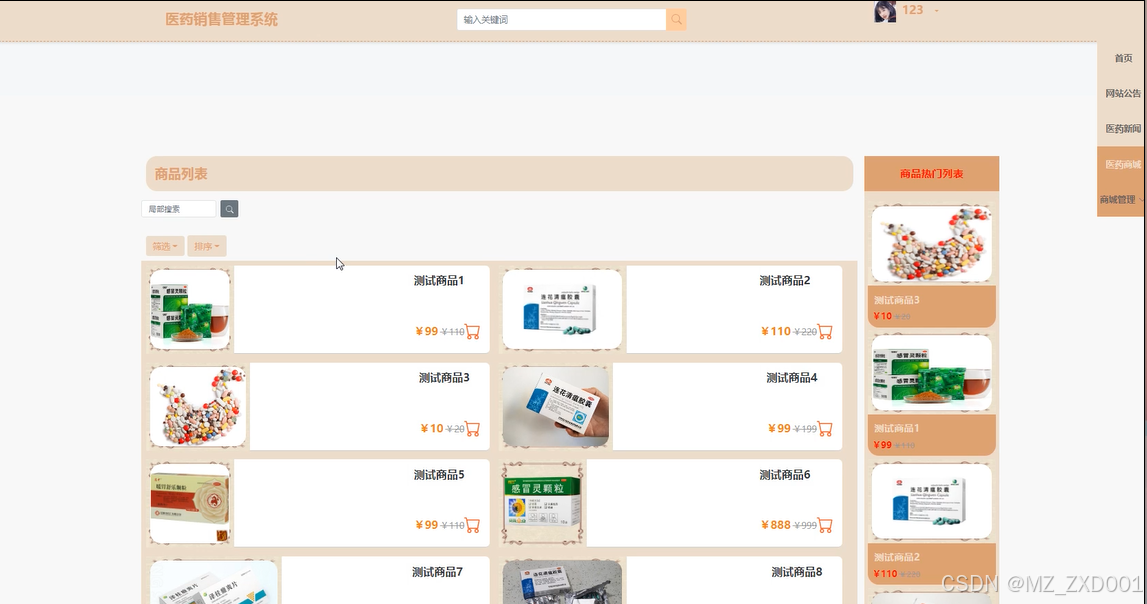
Task: Focus the 局部搜索 local search field
Action: (x=179, y=209)
